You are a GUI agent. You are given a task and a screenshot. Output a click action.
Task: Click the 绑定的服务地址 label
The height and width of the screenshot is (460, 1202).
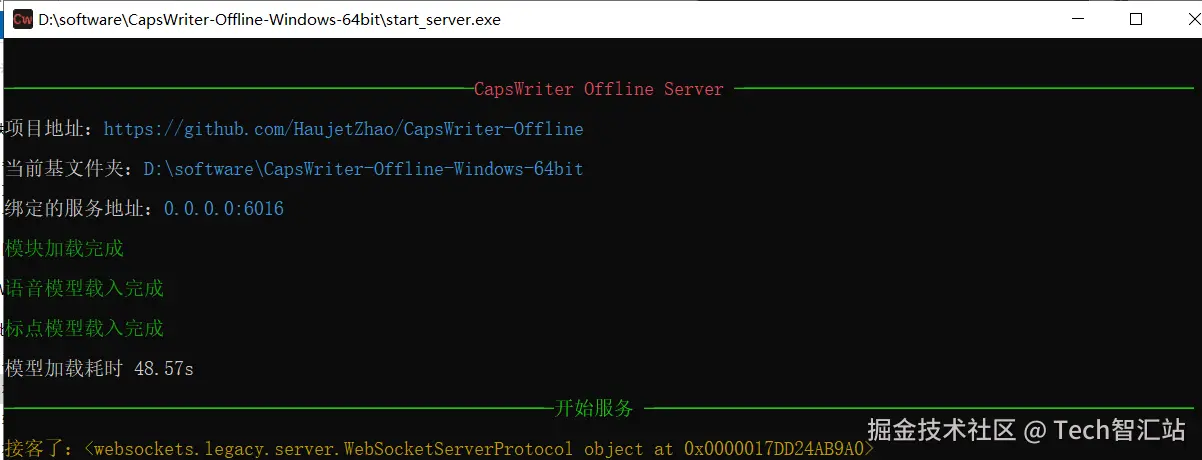pyautogui.click(x=78, y=209)
